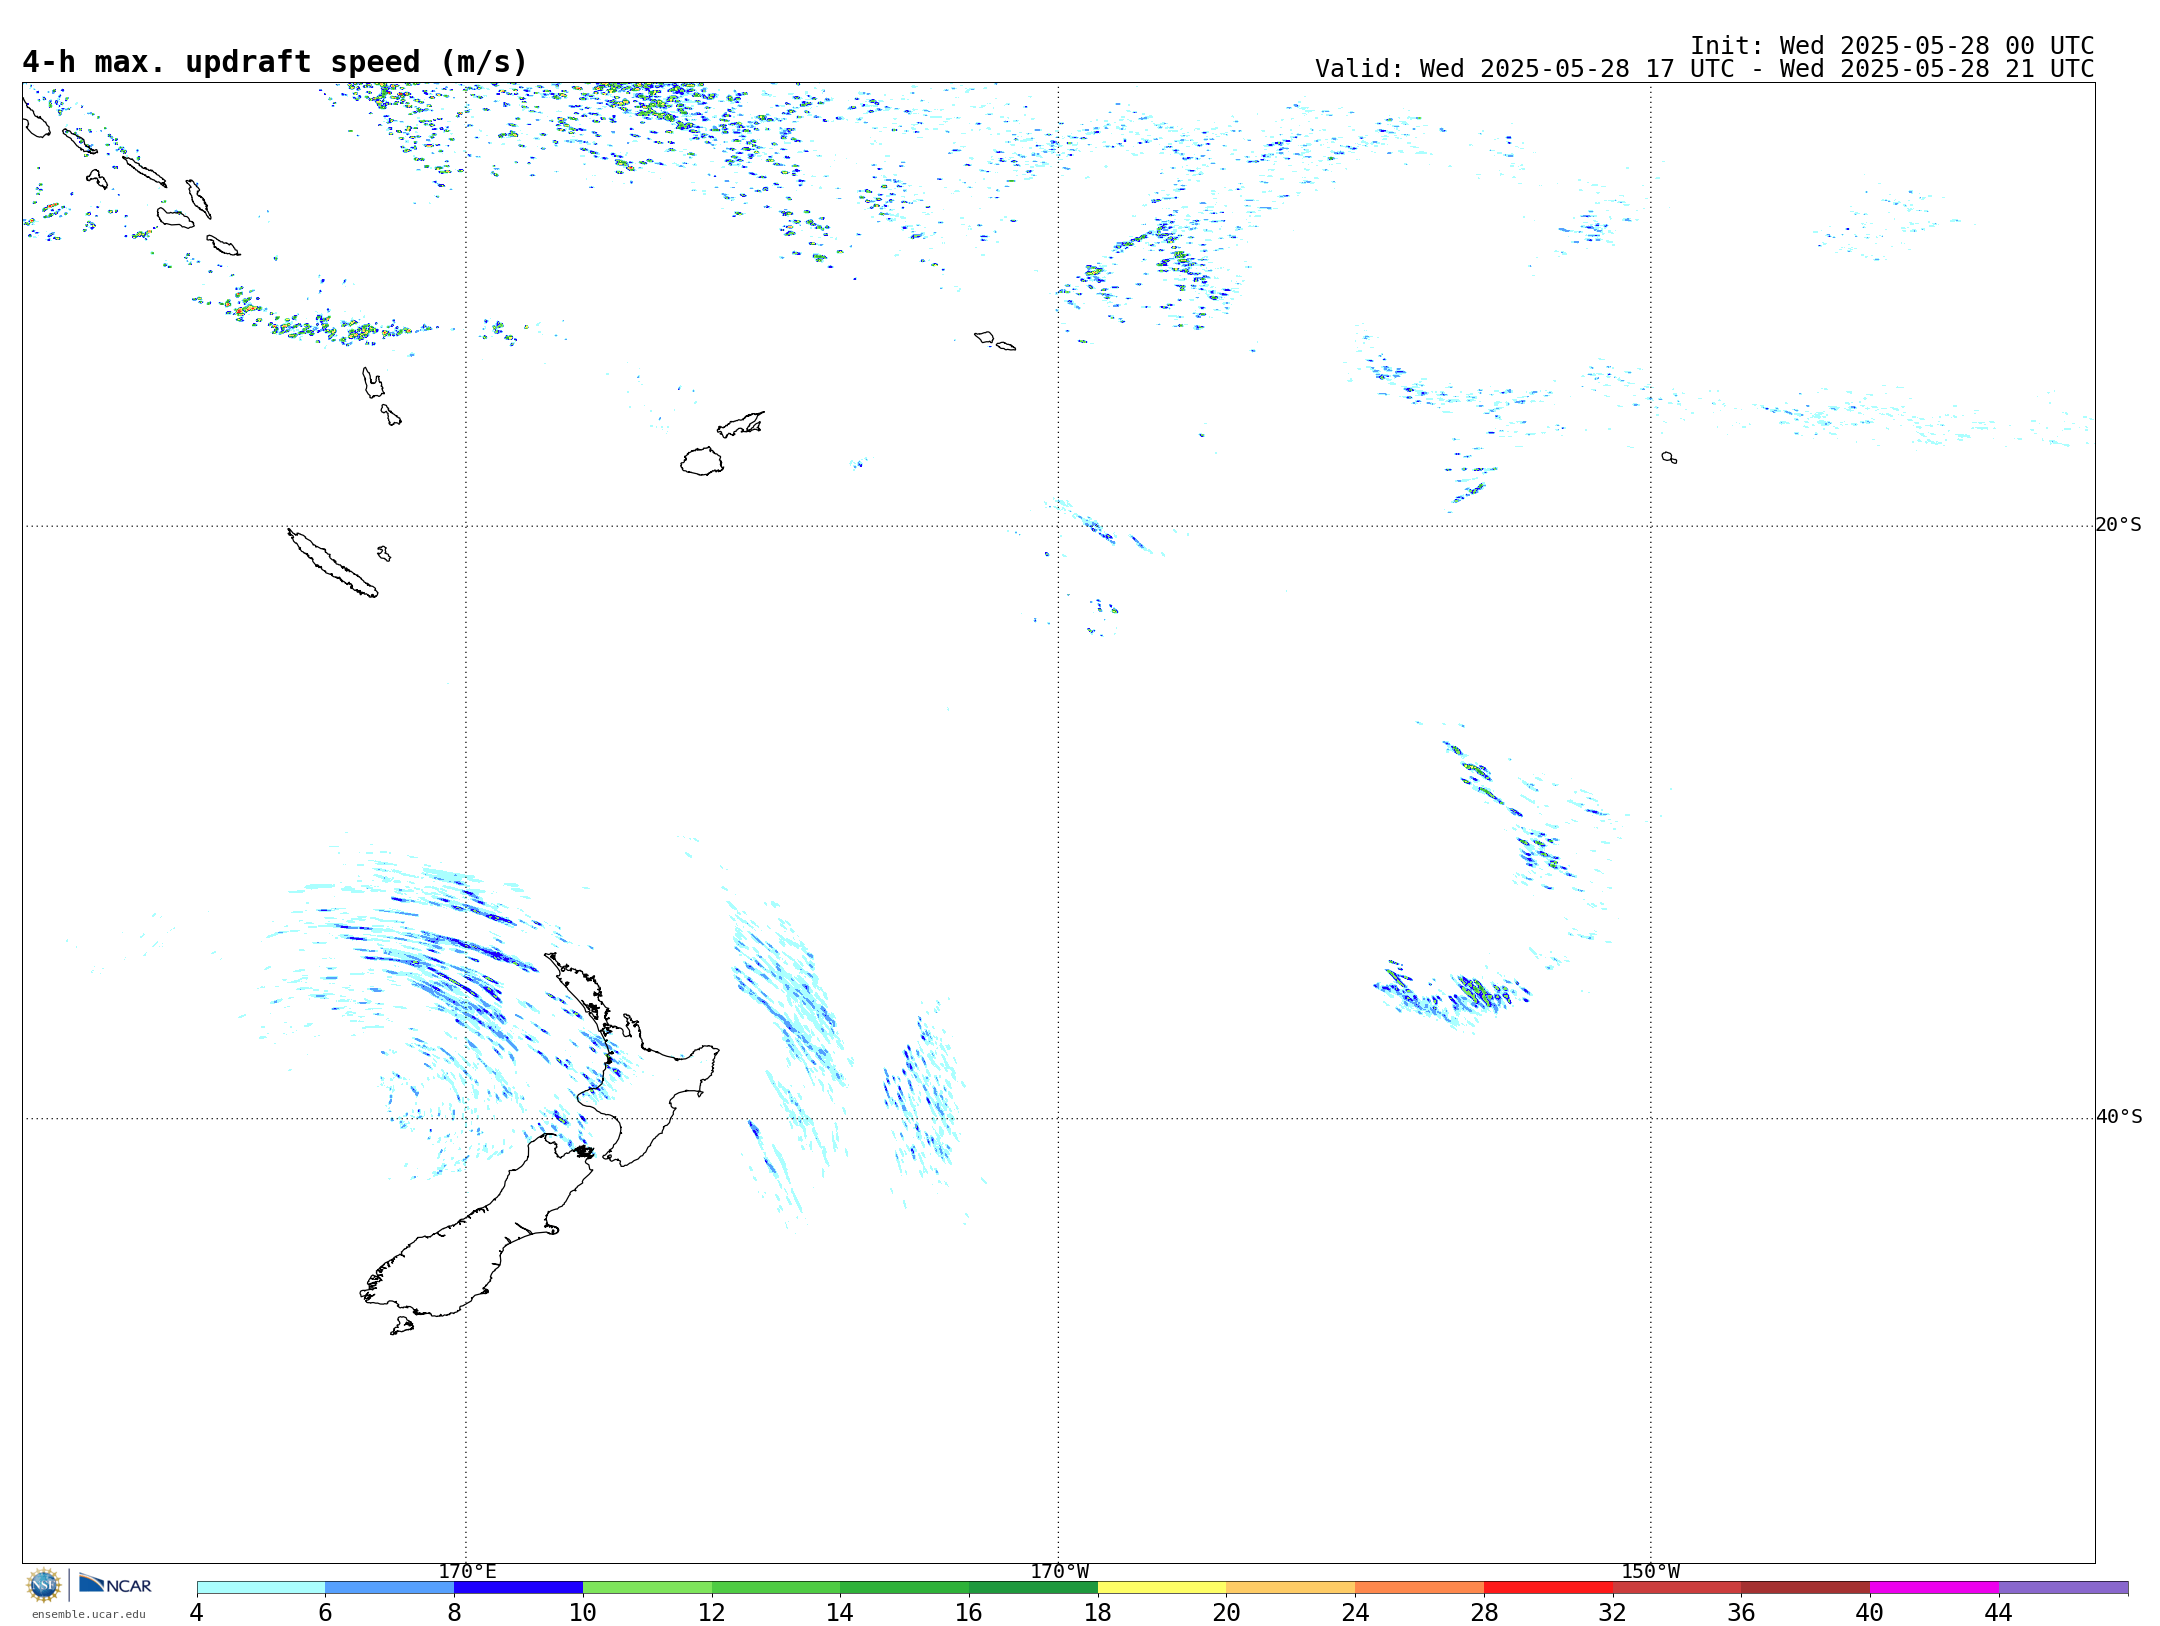
Task: Click the light cyan 4–6 colorbar segment
Action: (261, 1587)
